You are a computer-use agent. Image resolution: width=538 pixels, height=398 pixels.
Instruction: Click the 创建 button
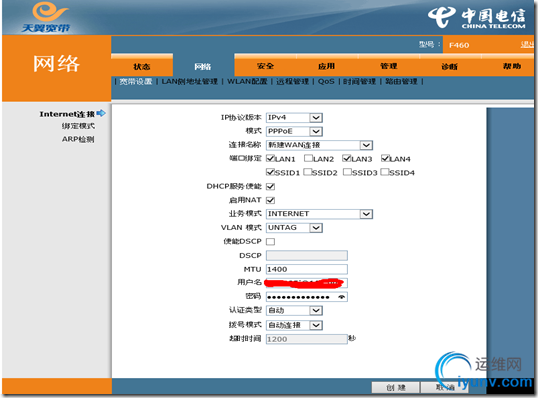(x=395, y=387)
